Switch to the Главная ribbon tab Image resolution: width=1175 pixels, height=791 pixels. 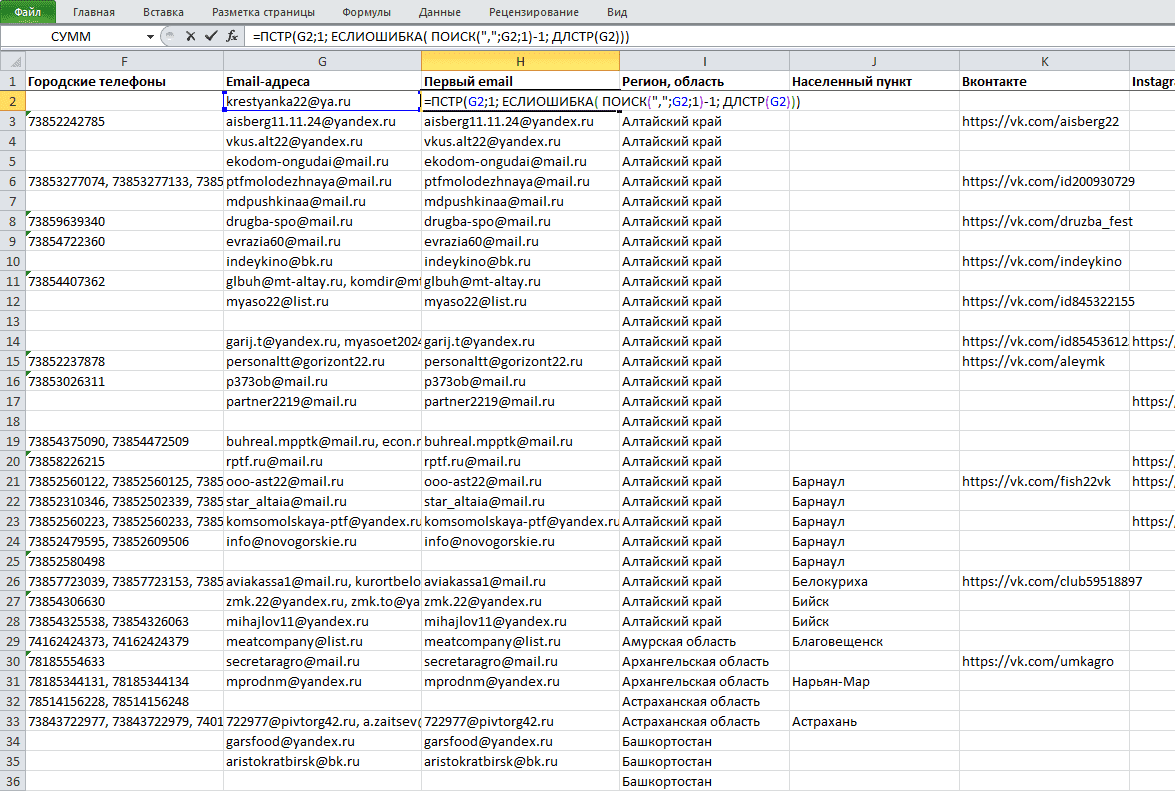click(94, 12)
